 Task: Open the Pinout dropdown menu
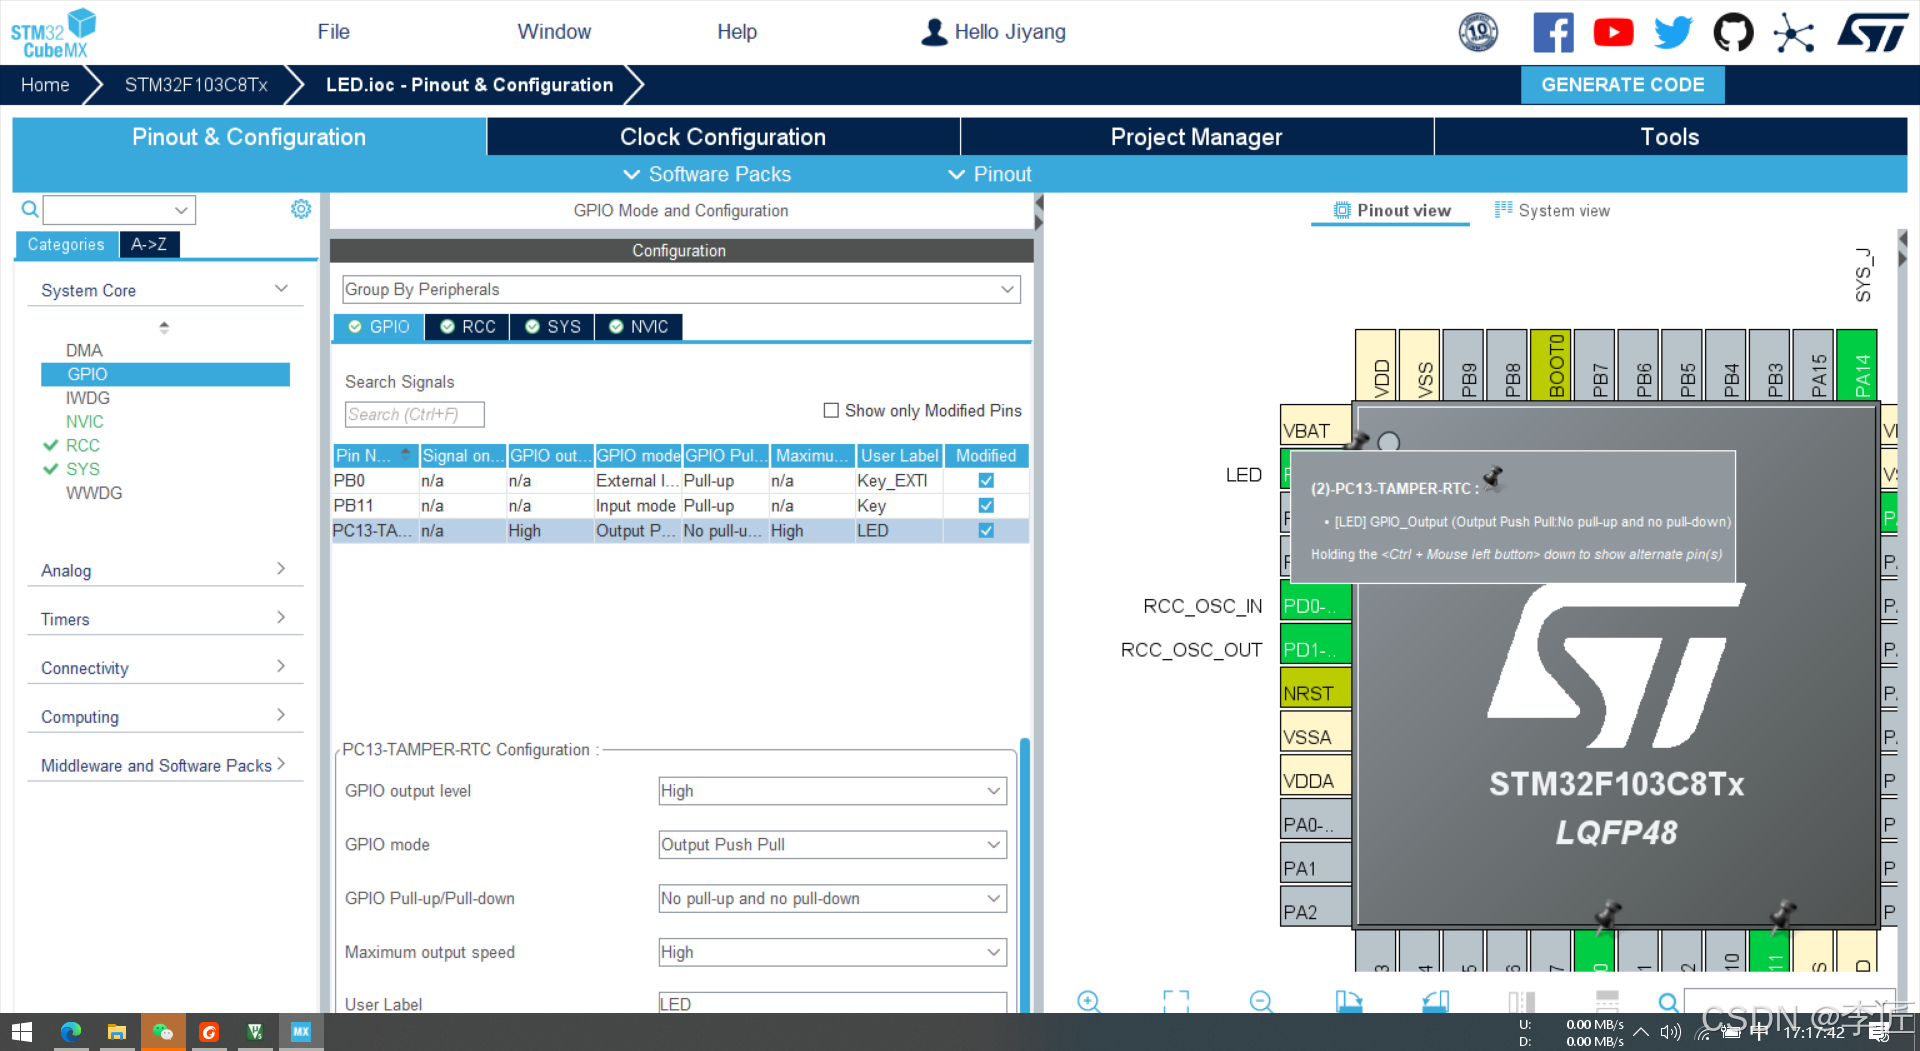pyautogui.click(x=989, y=174)
